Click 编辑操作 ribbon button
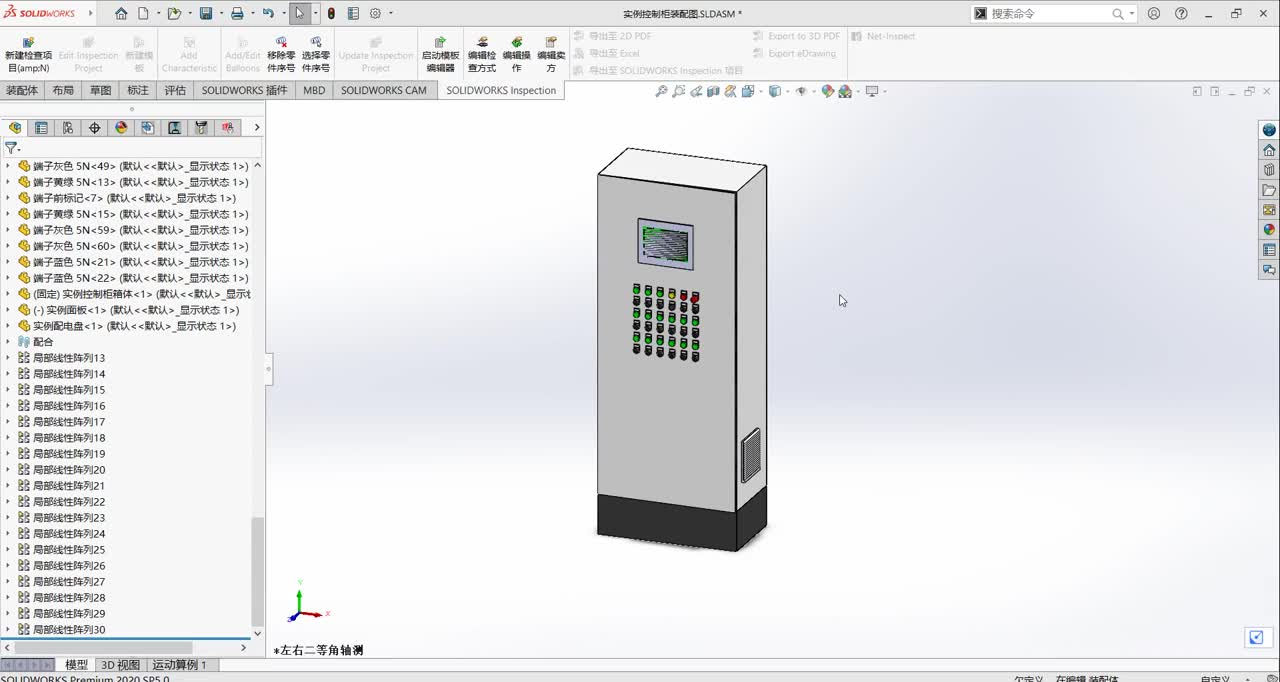 point(517,55)
